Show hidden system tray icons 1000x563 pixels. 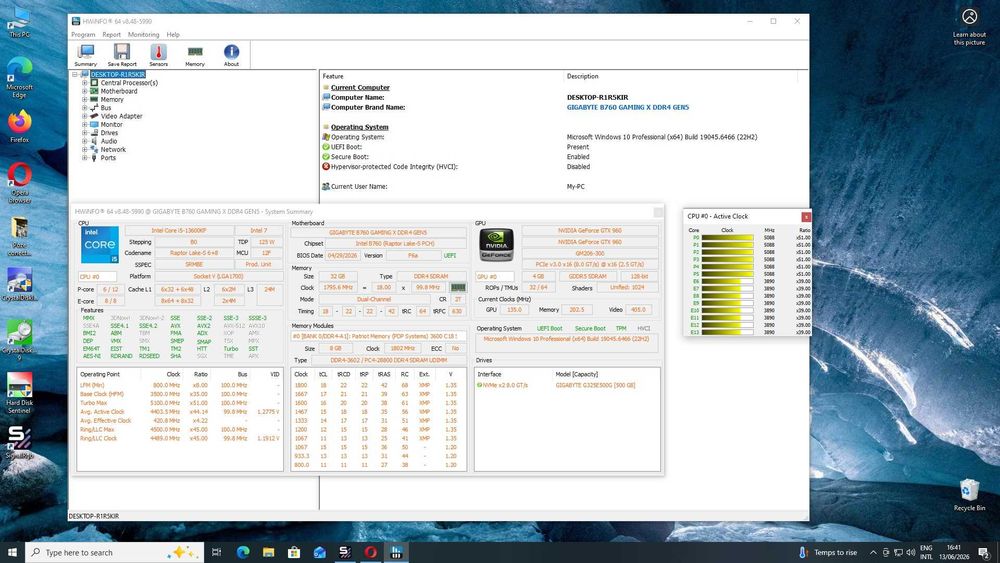(x=872, y=552)
